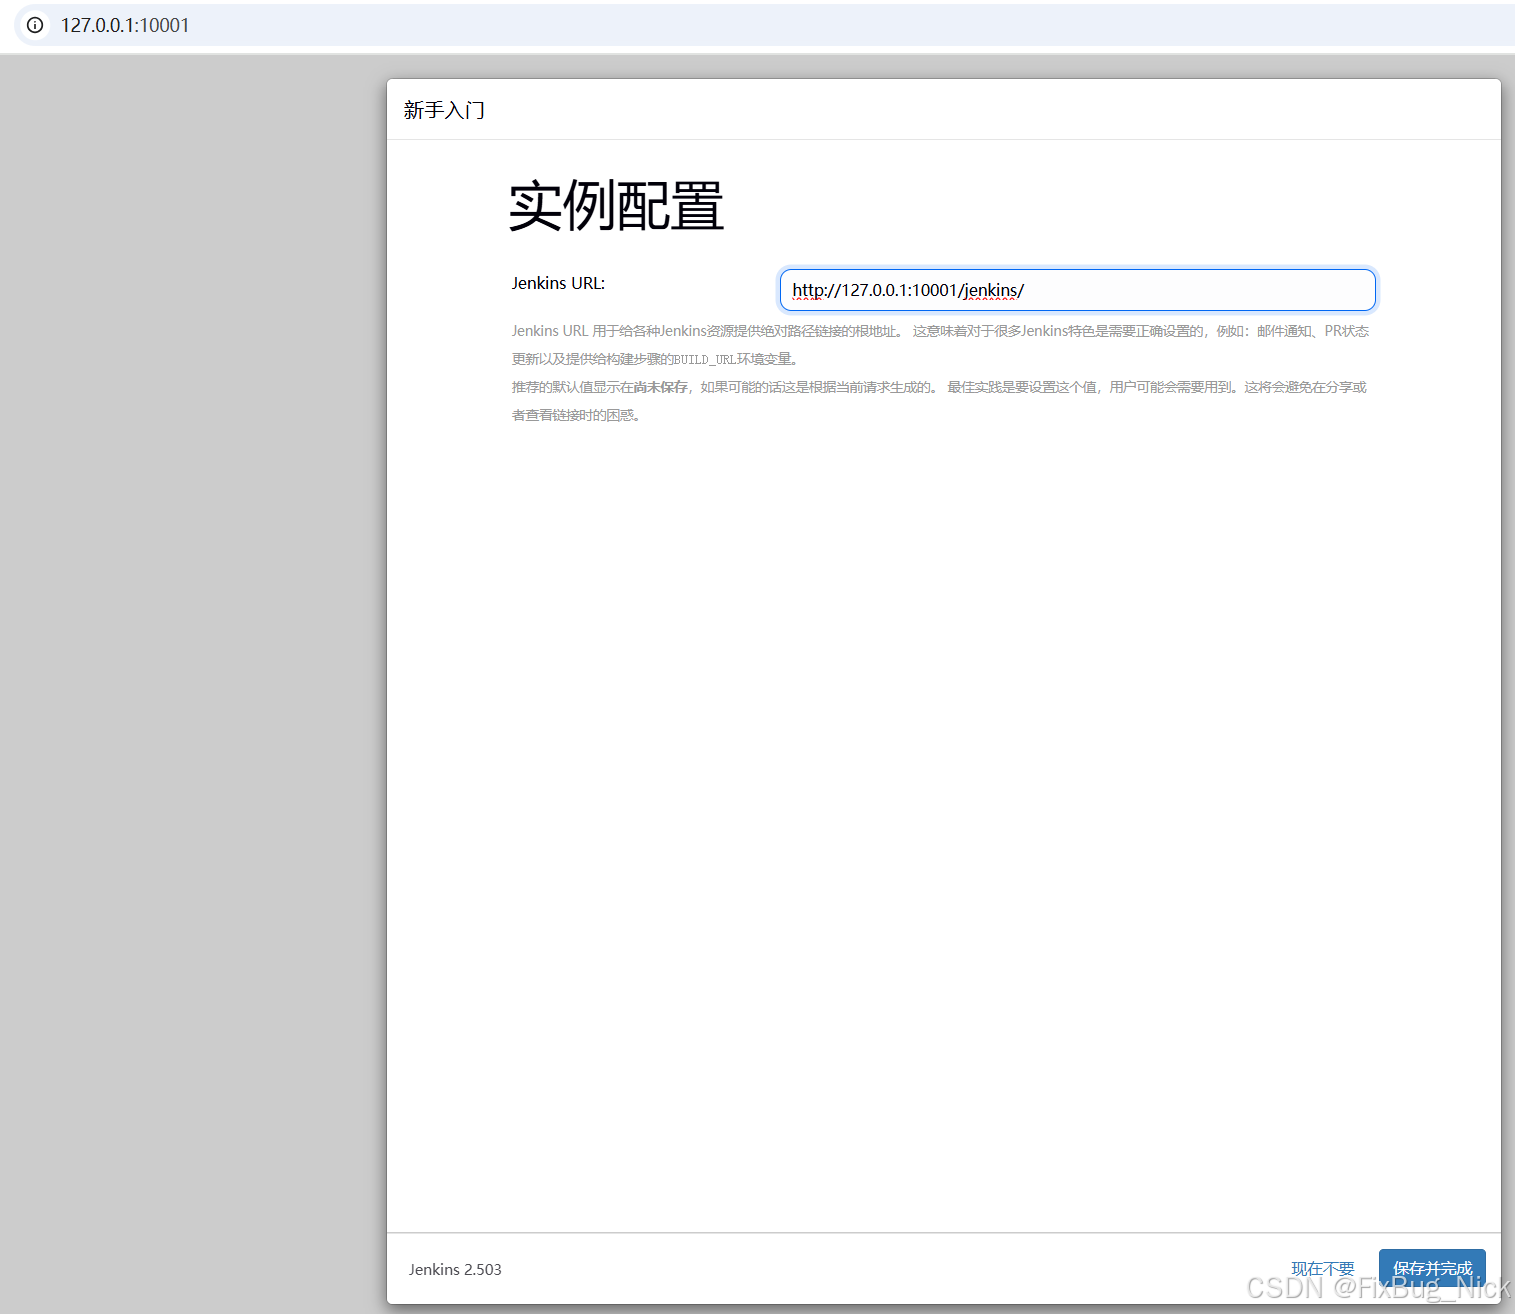
Task: Click the Jenkins 2.503 version text
Action: coord(455,1269)
